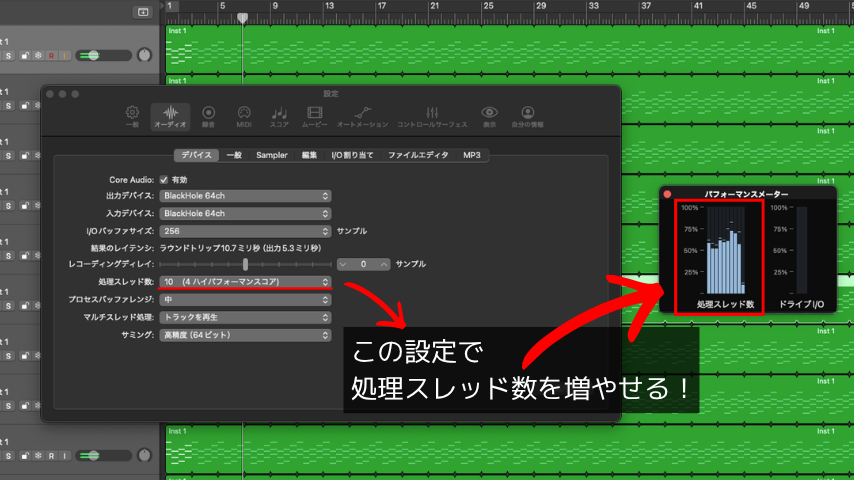Click the ファイルエディタ tab
The height and width of the screenshot is (480, 854).
[418, 155]
